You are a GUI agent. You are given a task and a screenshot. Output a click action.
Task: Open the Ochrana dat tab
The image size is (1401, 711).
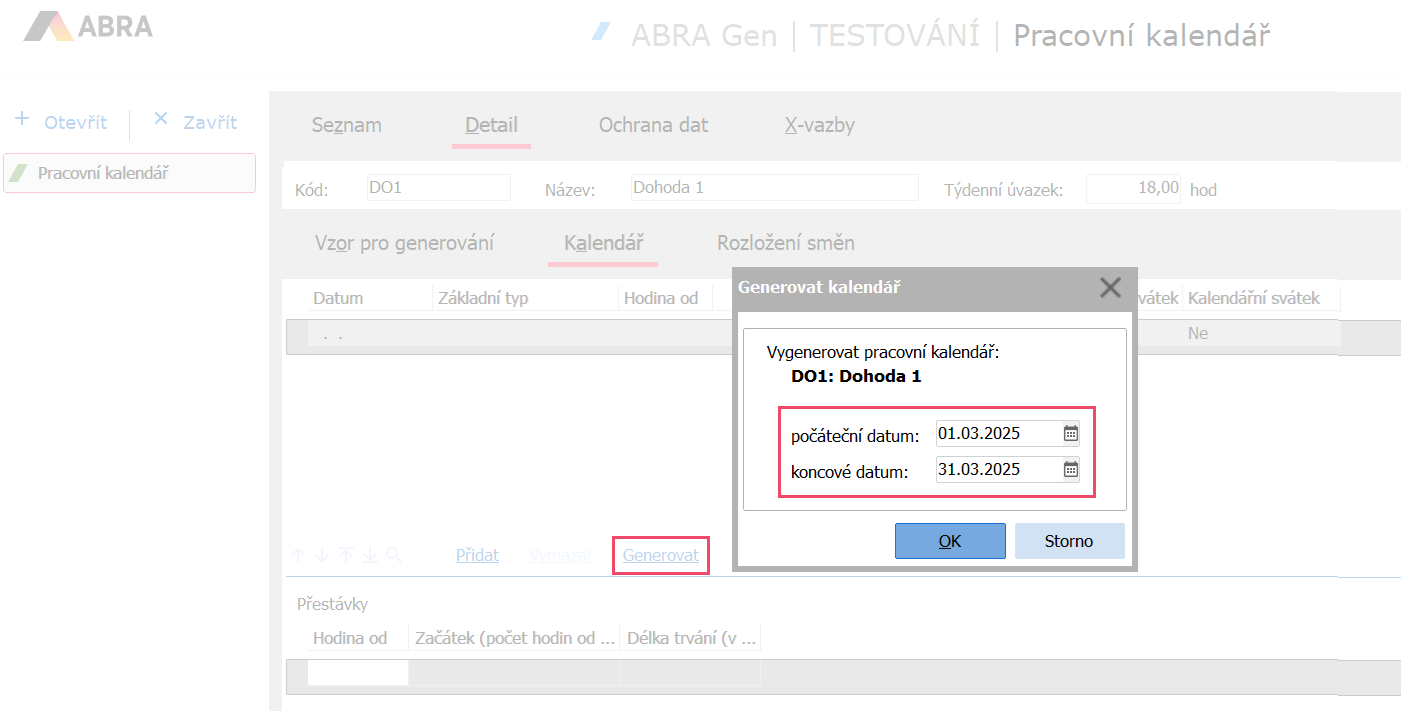tap(653, 125)
